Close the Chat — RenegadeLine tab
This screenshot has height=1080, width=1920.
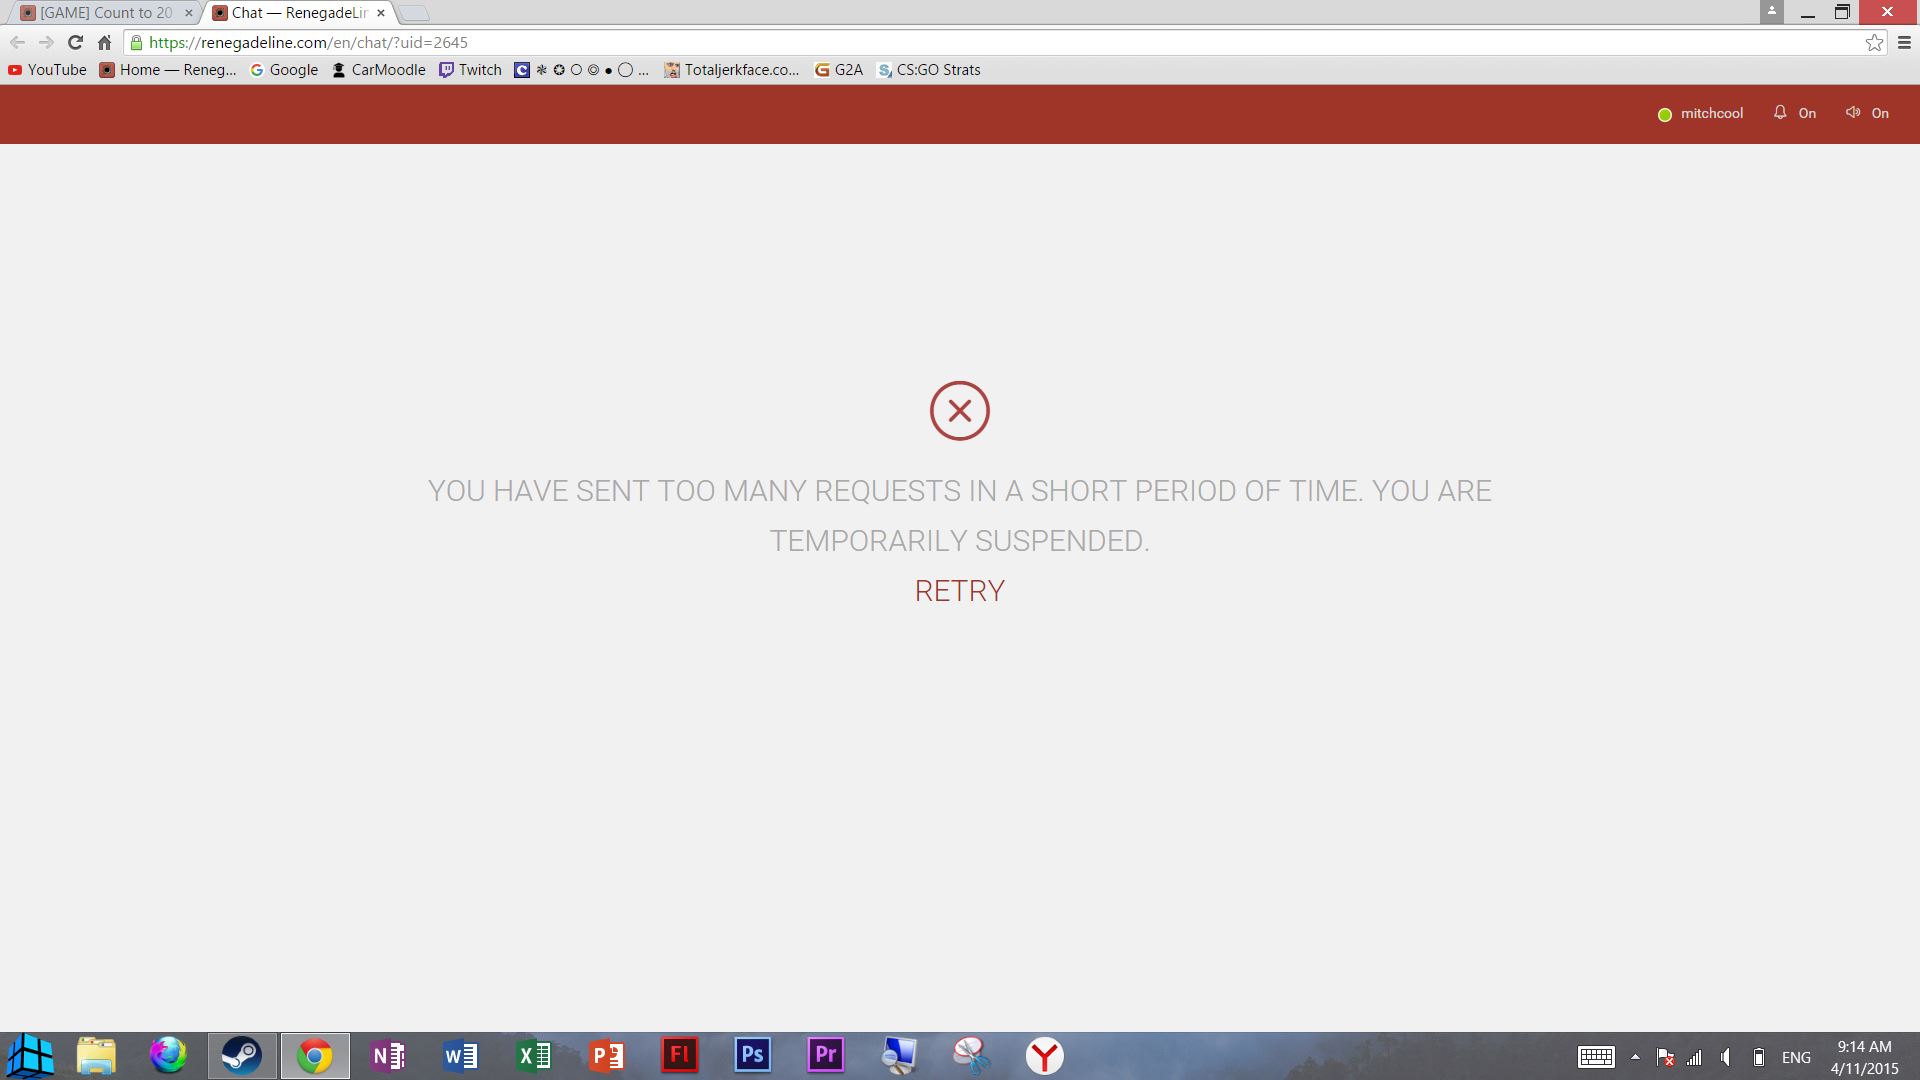pos(381,13)
